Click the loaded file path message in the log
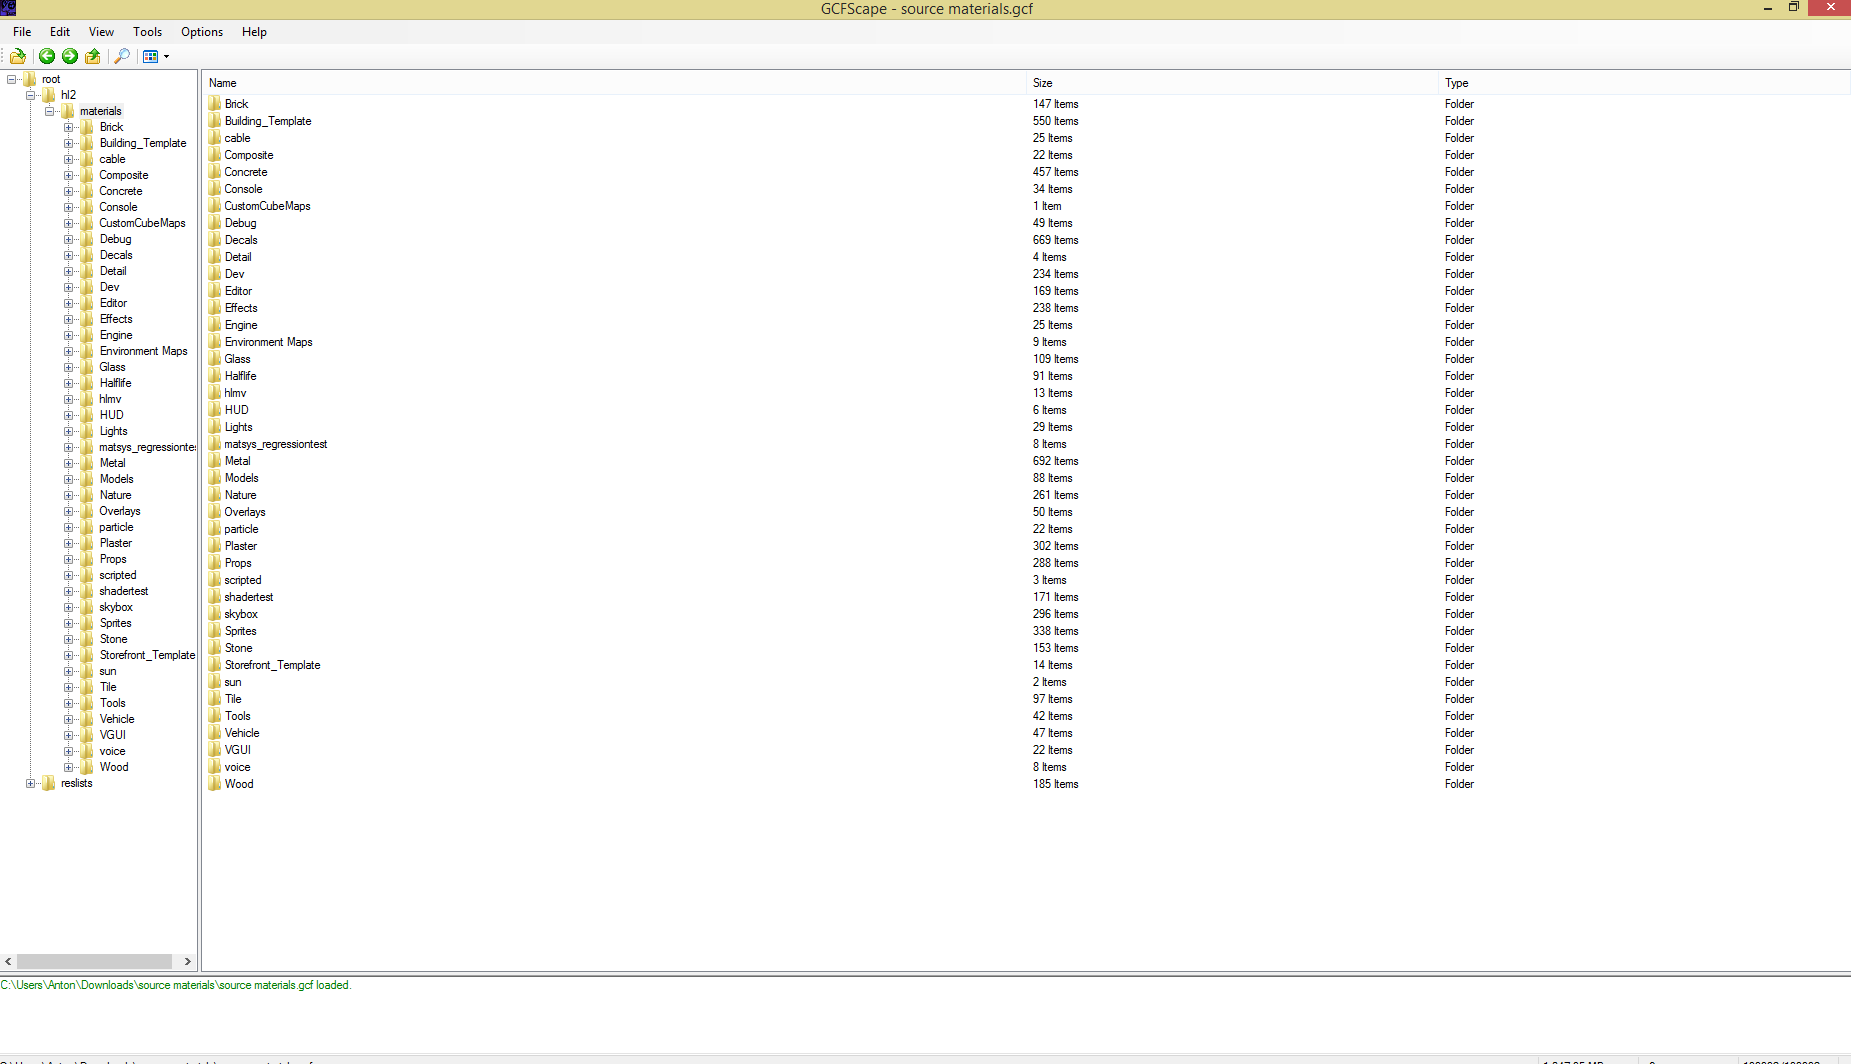The height and width of the screenshot is (1064, 1851). (x=176, y=985)
